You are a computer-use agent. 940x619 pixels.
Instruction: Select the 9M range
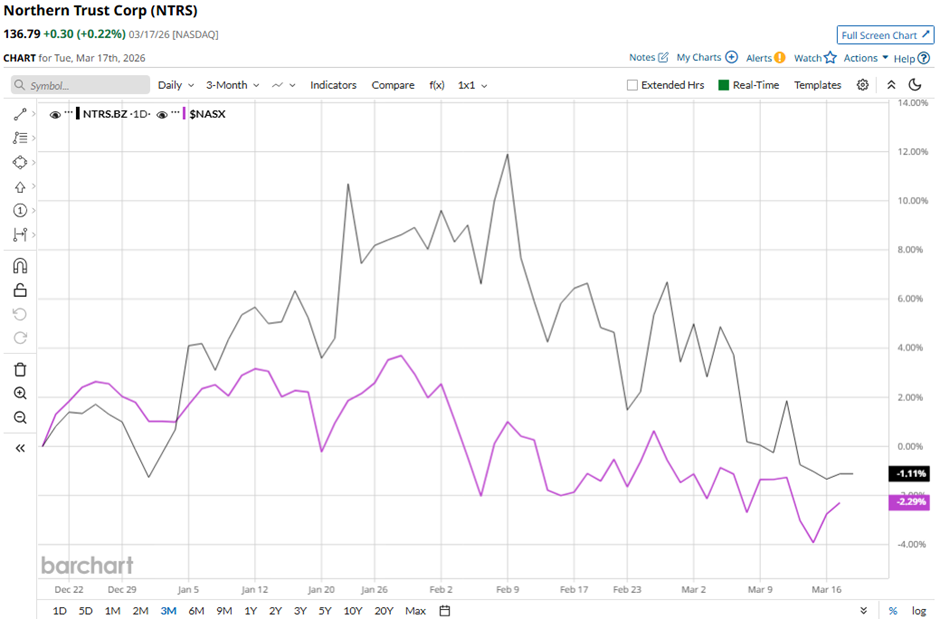224,611
